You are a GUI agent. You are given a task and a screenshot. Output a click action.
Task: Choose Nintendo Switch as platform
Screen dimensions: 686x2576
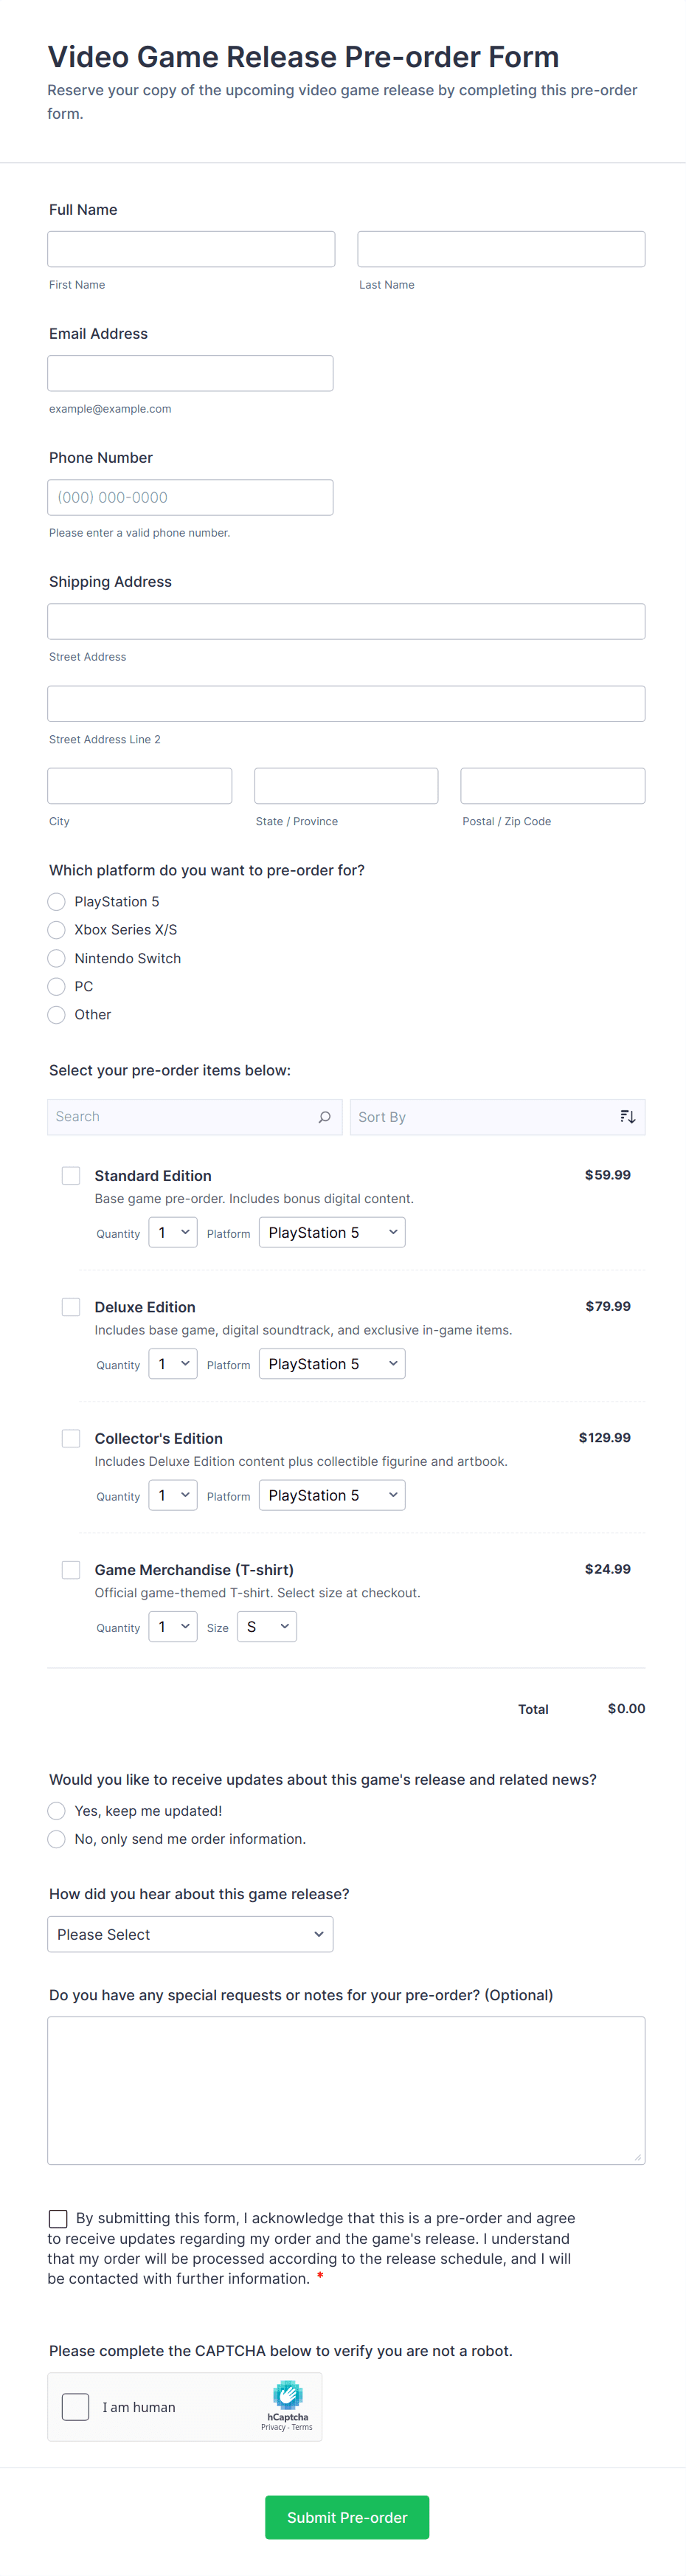click(57, 958)
